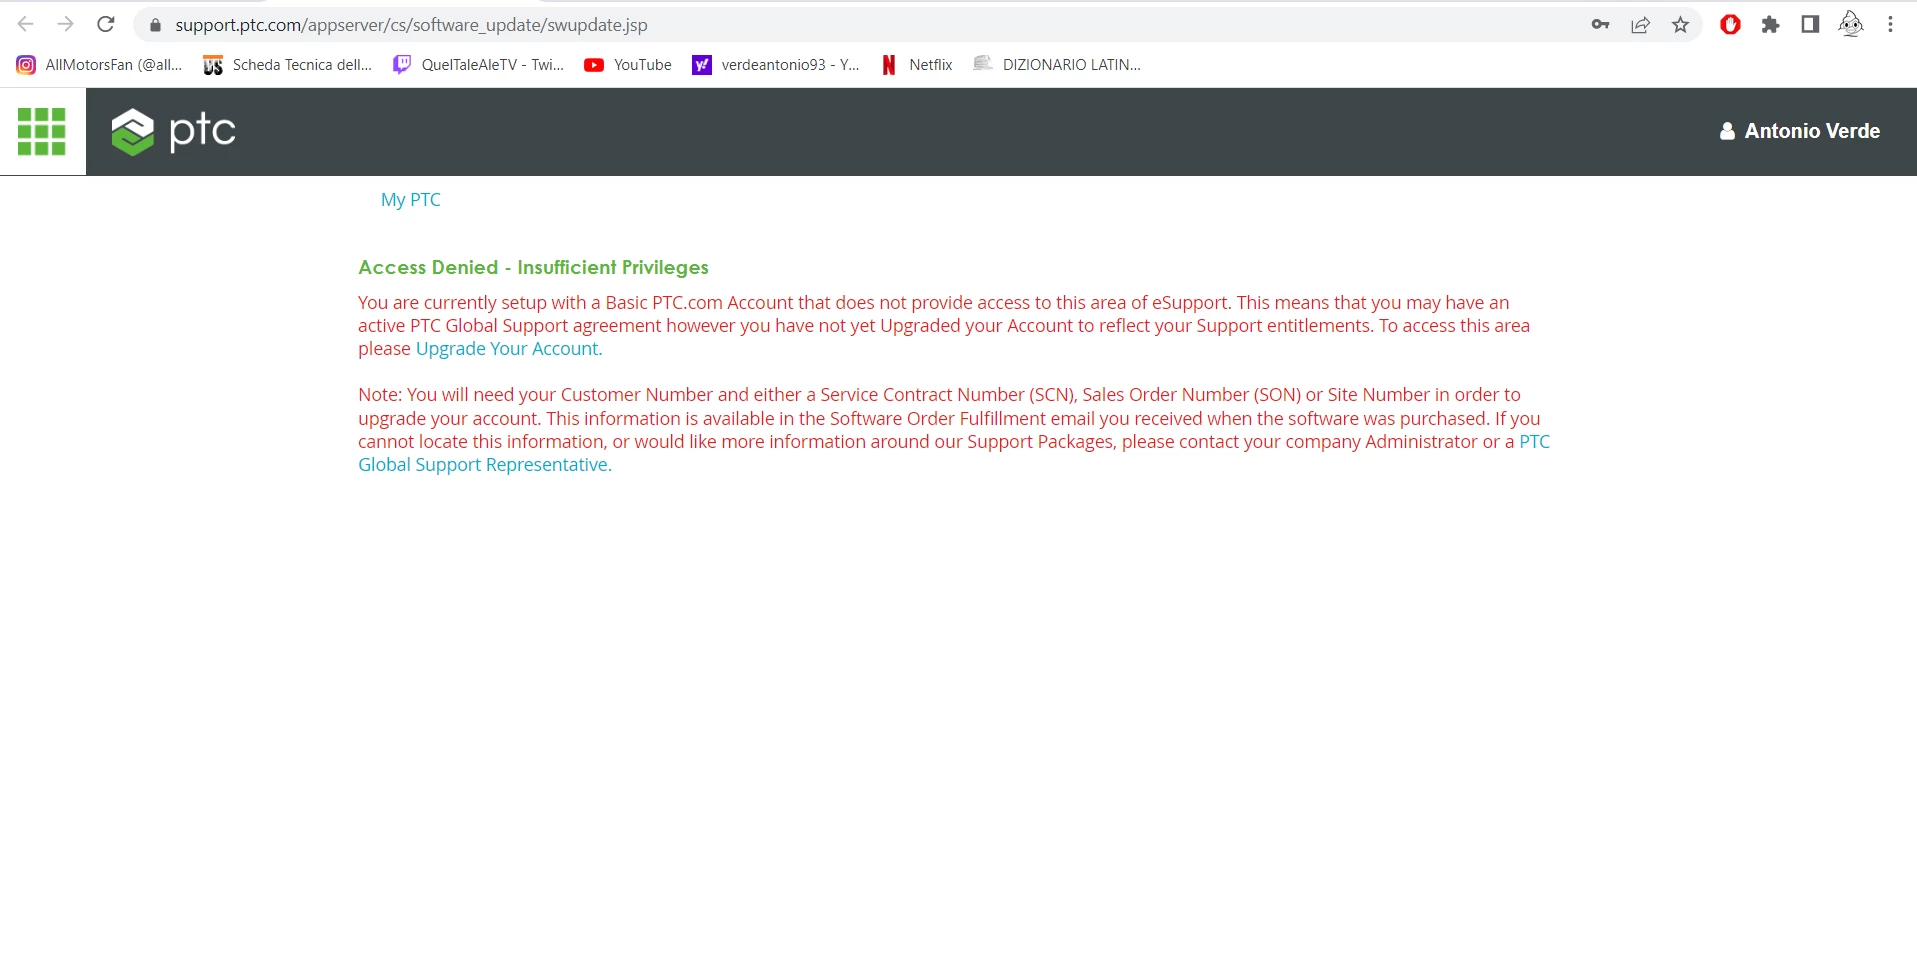Bookmark this page with the star icon
This screenshot has height=976, width=1917.
pyautogui.click(x=1680, y=25)
